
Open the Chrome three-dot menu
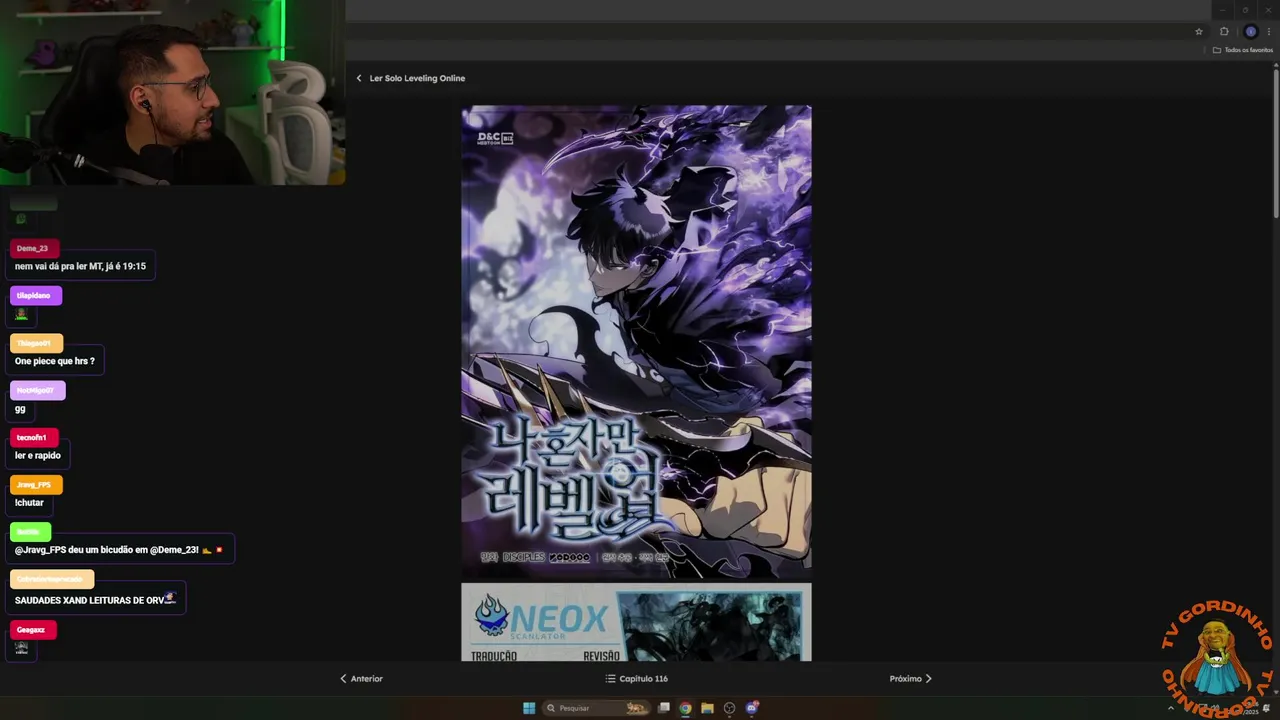(1269, 31)
